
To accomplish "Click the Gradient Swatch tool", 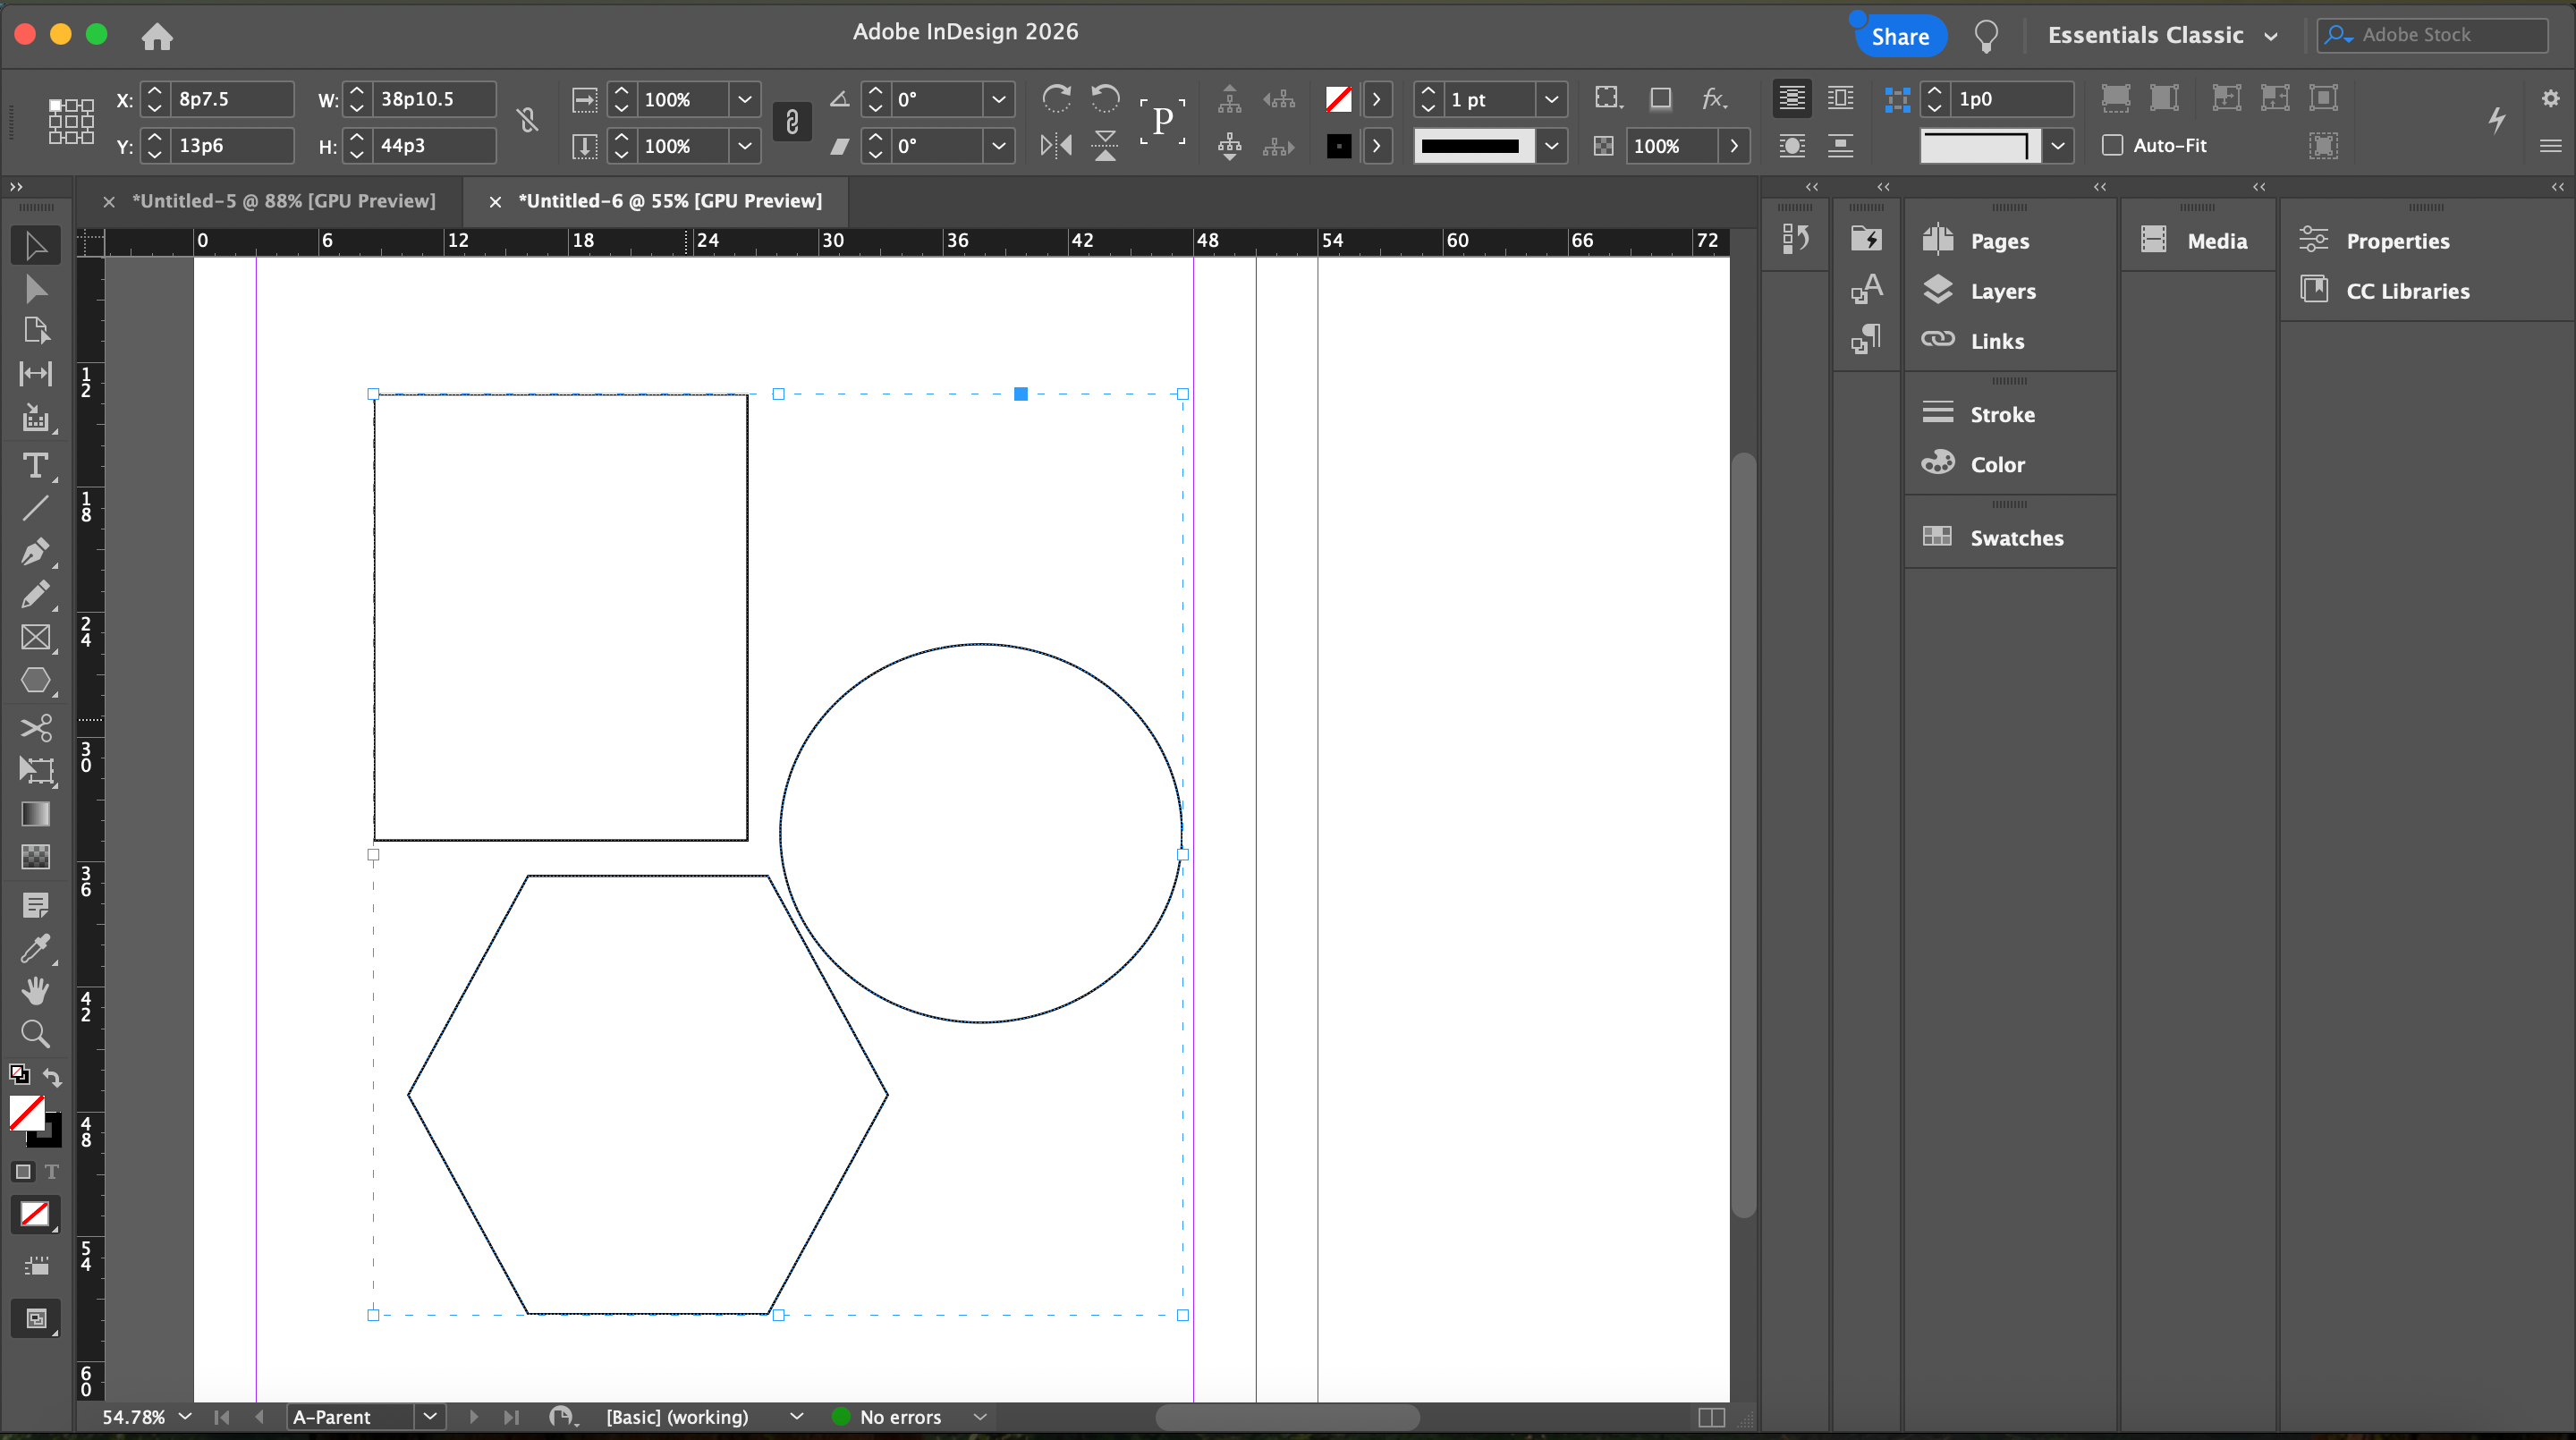I will 35,814.
